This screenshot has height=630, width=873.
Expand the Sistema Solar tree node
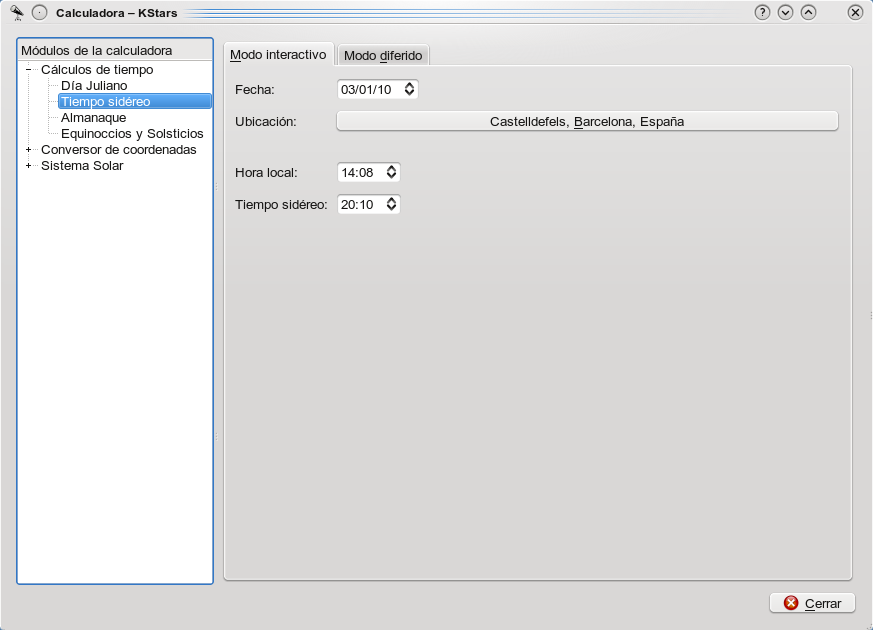coord(29,166)
